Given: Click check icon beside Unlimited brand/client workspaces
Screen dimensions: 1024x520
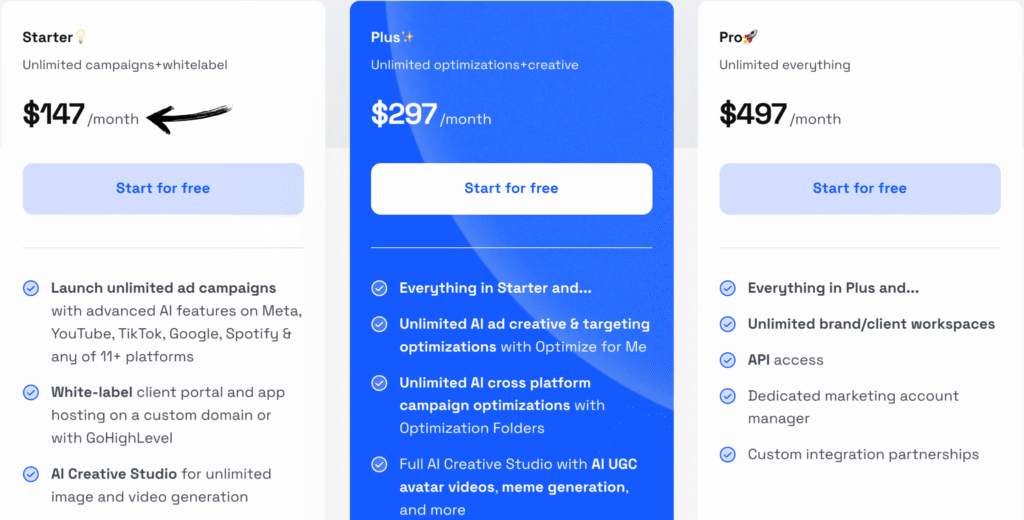Looking at the screenshot, I should 728,324.
